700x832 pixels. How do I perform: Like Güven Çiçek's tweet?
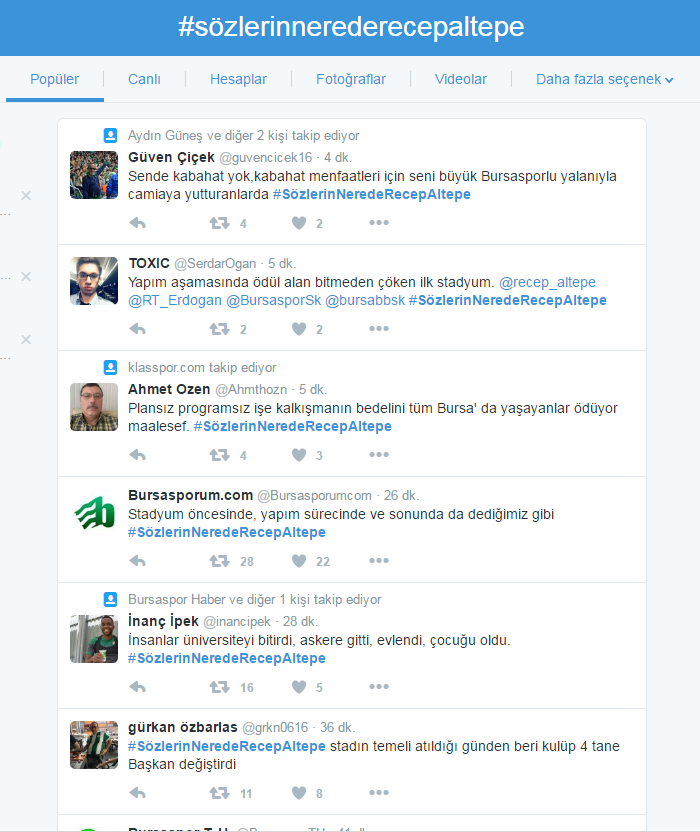click(299, 223)
